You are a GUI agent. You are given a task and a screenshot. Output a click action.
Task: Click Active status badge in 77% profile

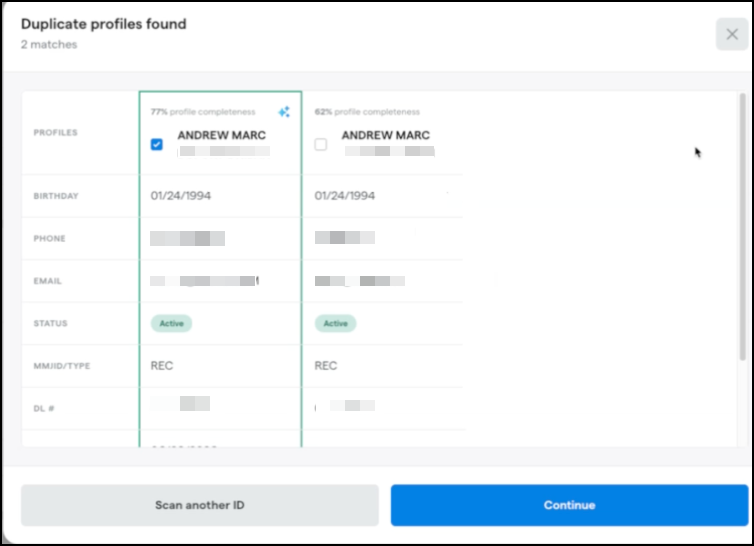pyautogui.click(x=172, y=323)
